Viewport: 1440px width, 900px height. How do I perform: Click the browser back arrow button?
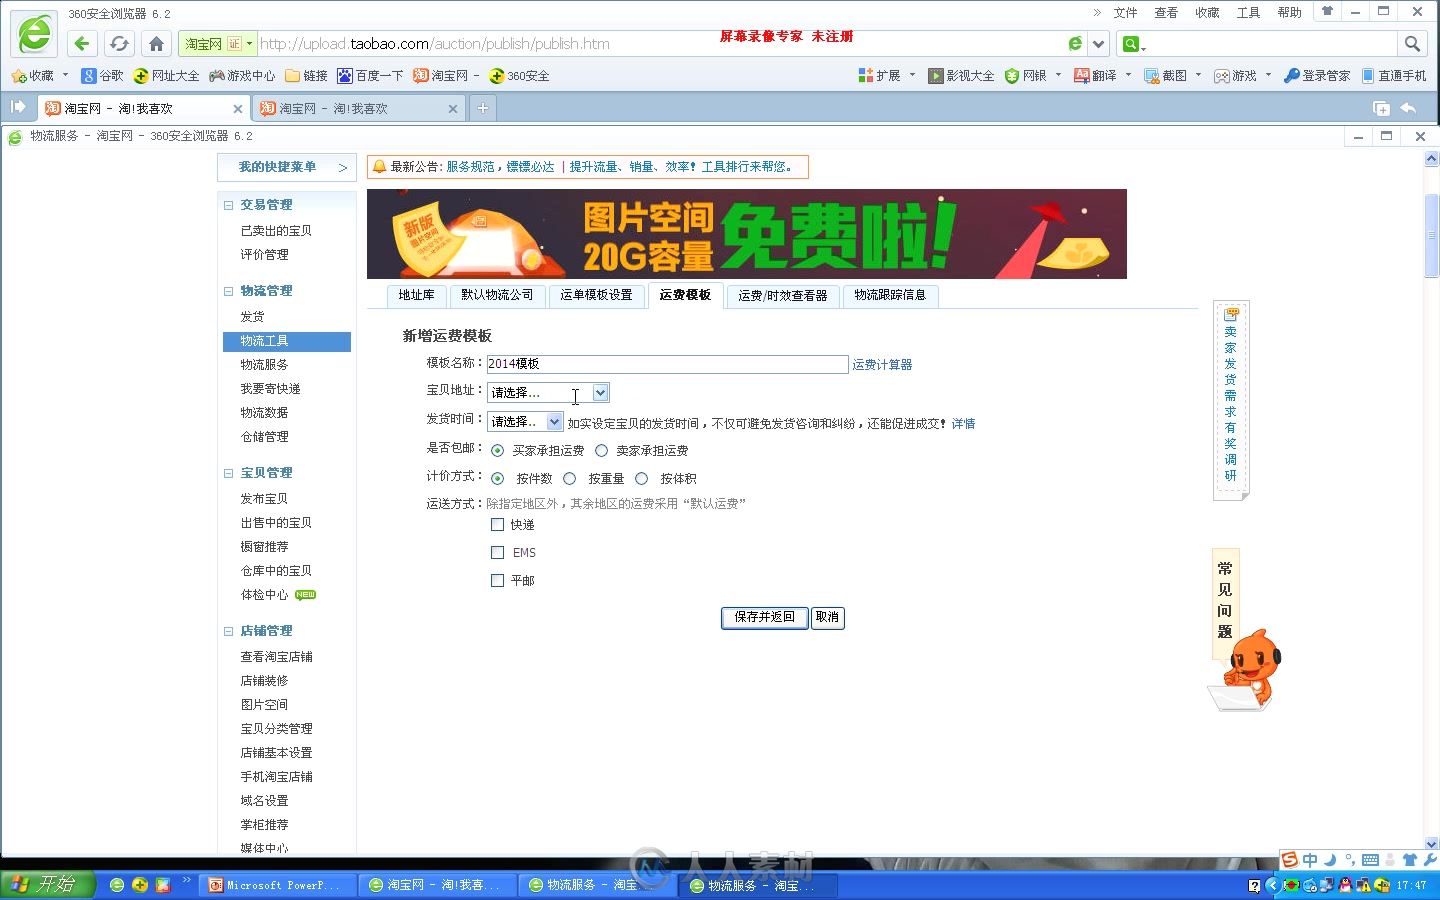[82, 43]
